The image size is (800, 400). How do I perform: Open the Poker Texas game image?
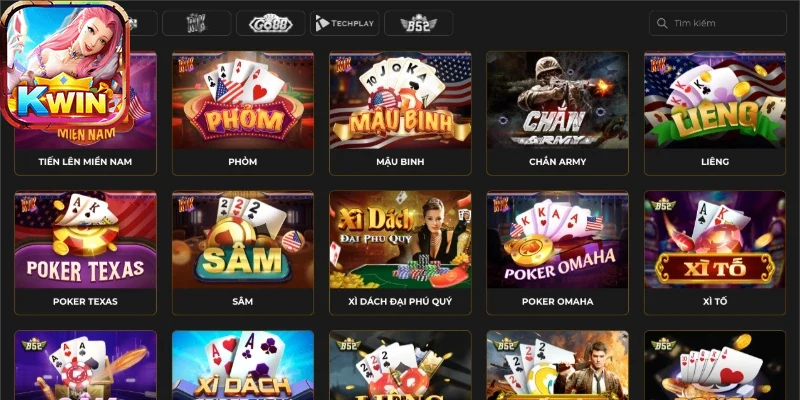85,240
